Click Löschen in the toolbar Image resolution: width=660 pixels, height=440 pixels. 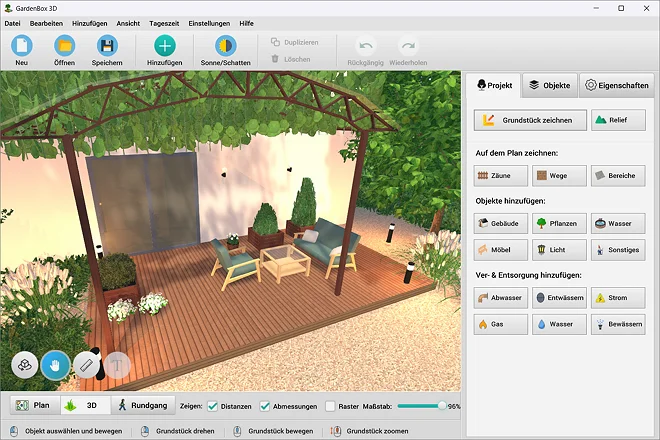click(x=290, y=59)
